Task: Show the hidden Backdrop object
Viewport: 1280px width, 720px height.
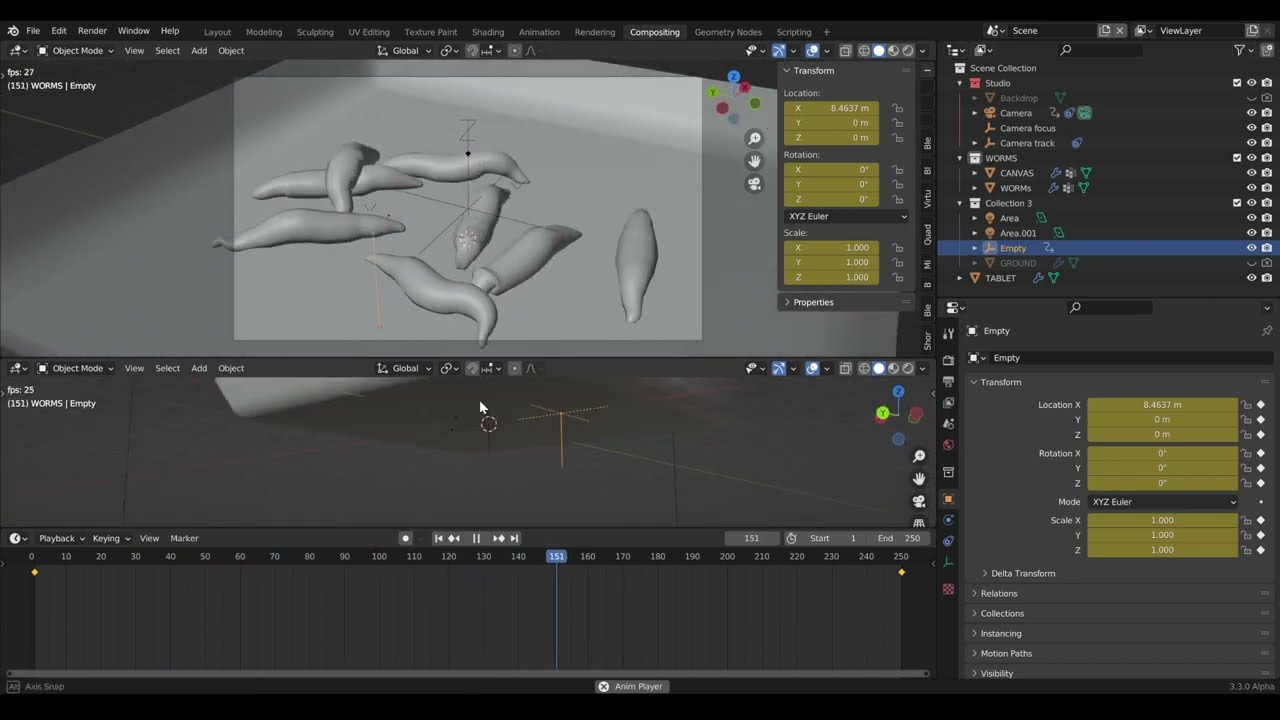Action: (1251, 98)
